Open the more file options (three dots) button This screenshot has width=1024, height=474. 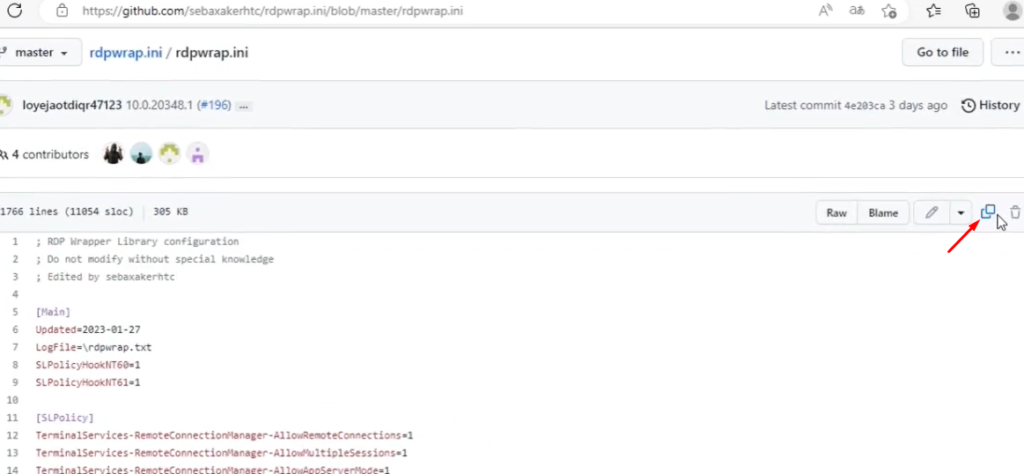pos(1008,52)
